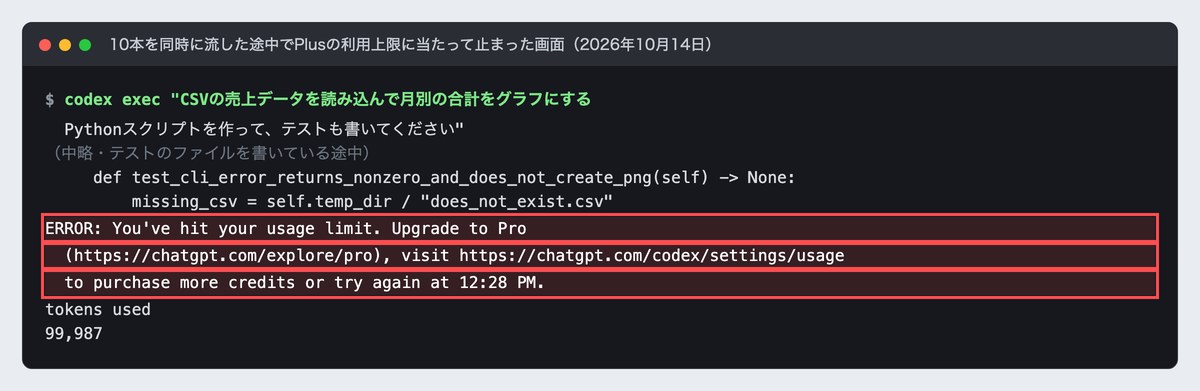Click the green maximize dot in title bar
Image resolution: width=1200 pixels, height=391 pixels.
85,45
